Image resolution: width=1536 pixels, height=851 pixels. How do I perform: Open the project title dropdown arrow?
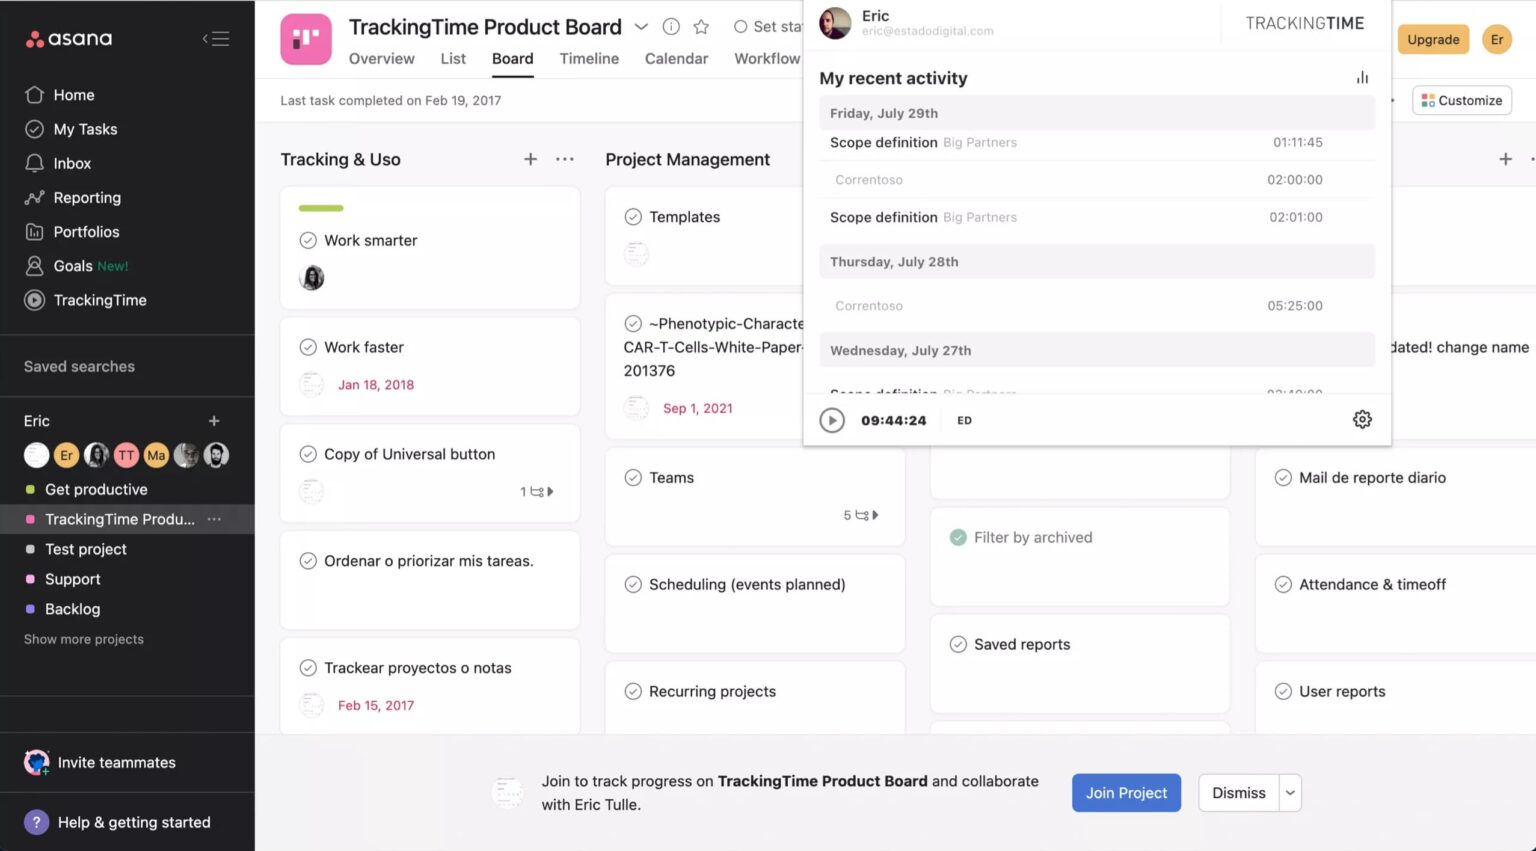click(x=641, y=27)
